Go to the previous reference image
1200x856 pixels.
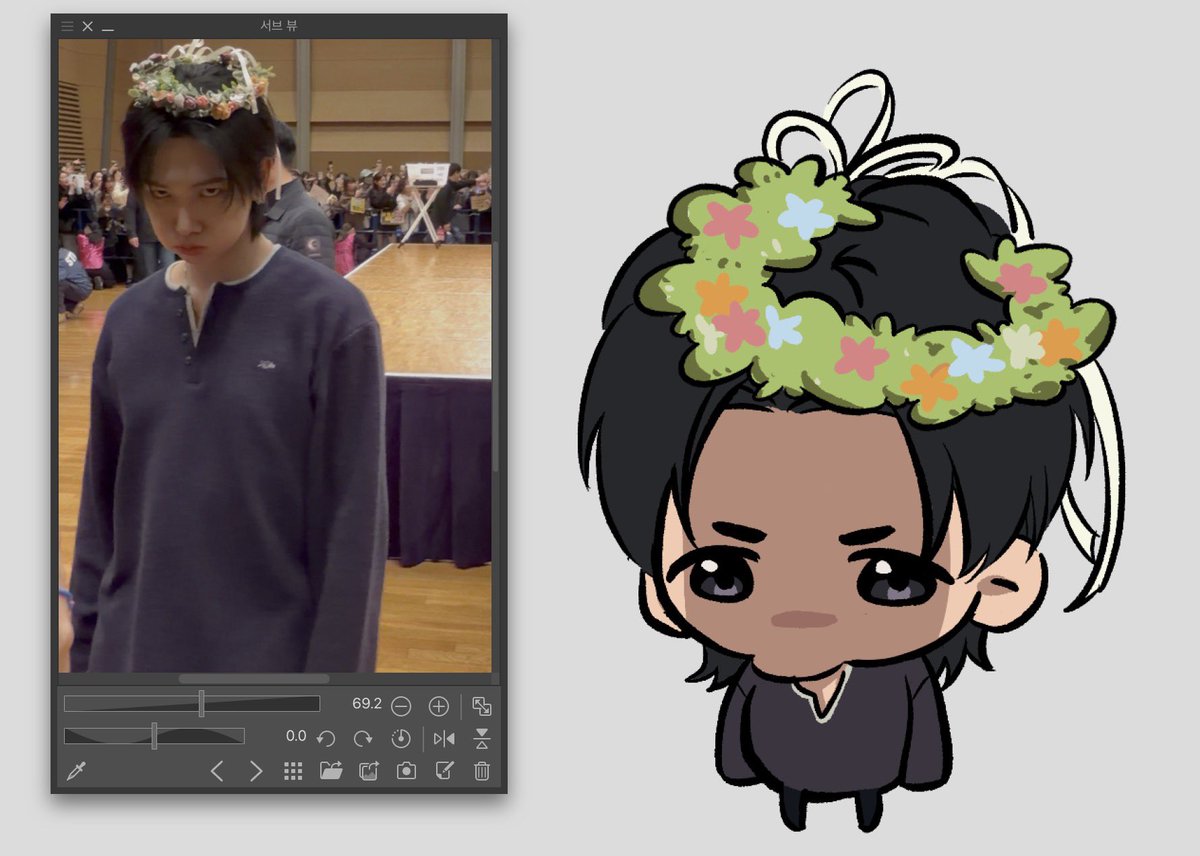tap(217, 771)
